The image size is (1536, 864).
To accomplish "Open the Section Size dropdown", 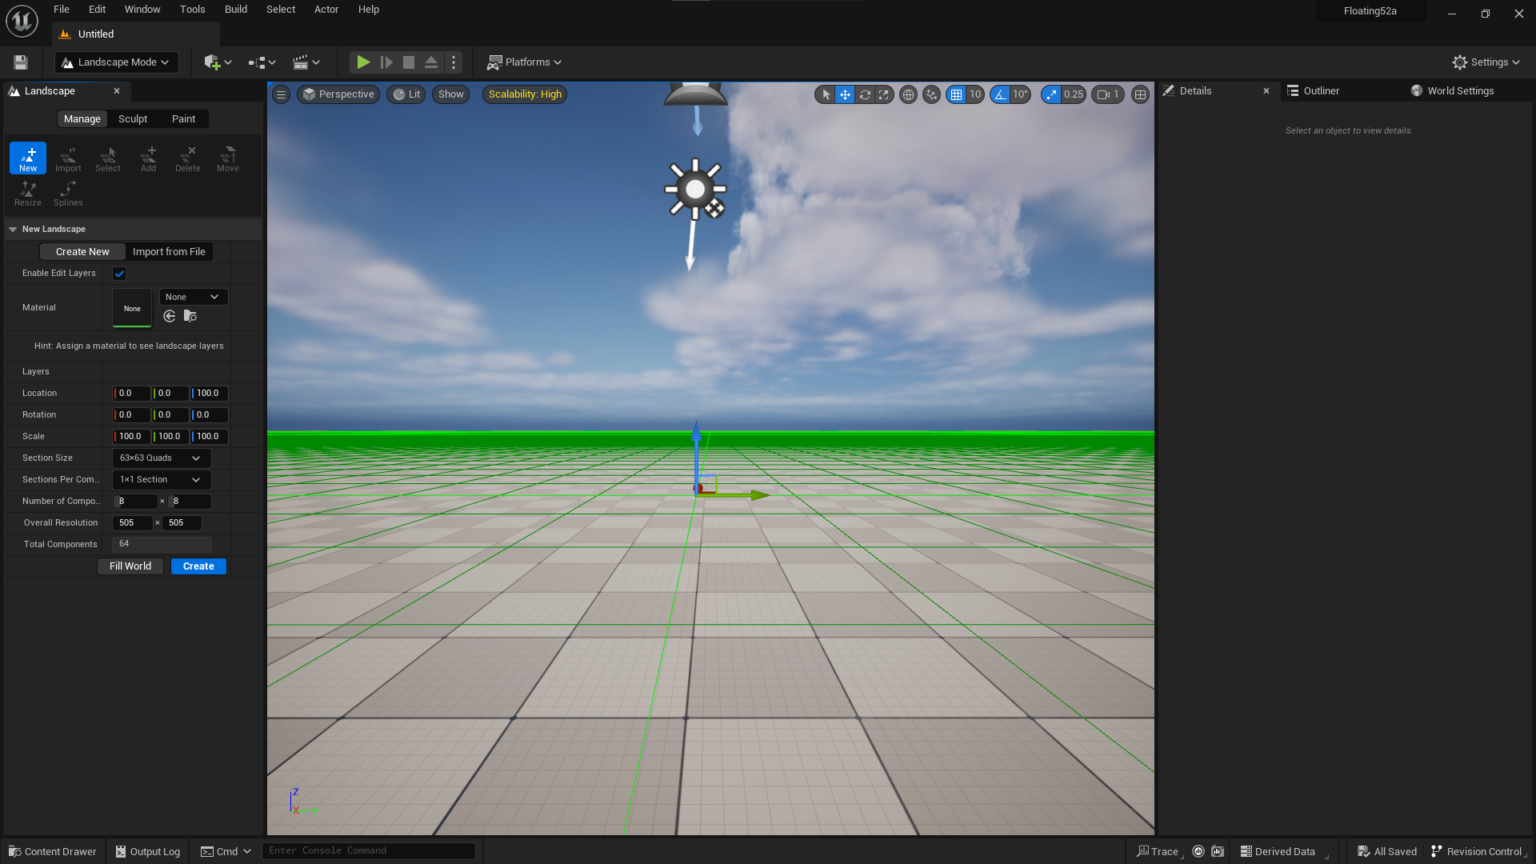I will (x=161, y=458).
